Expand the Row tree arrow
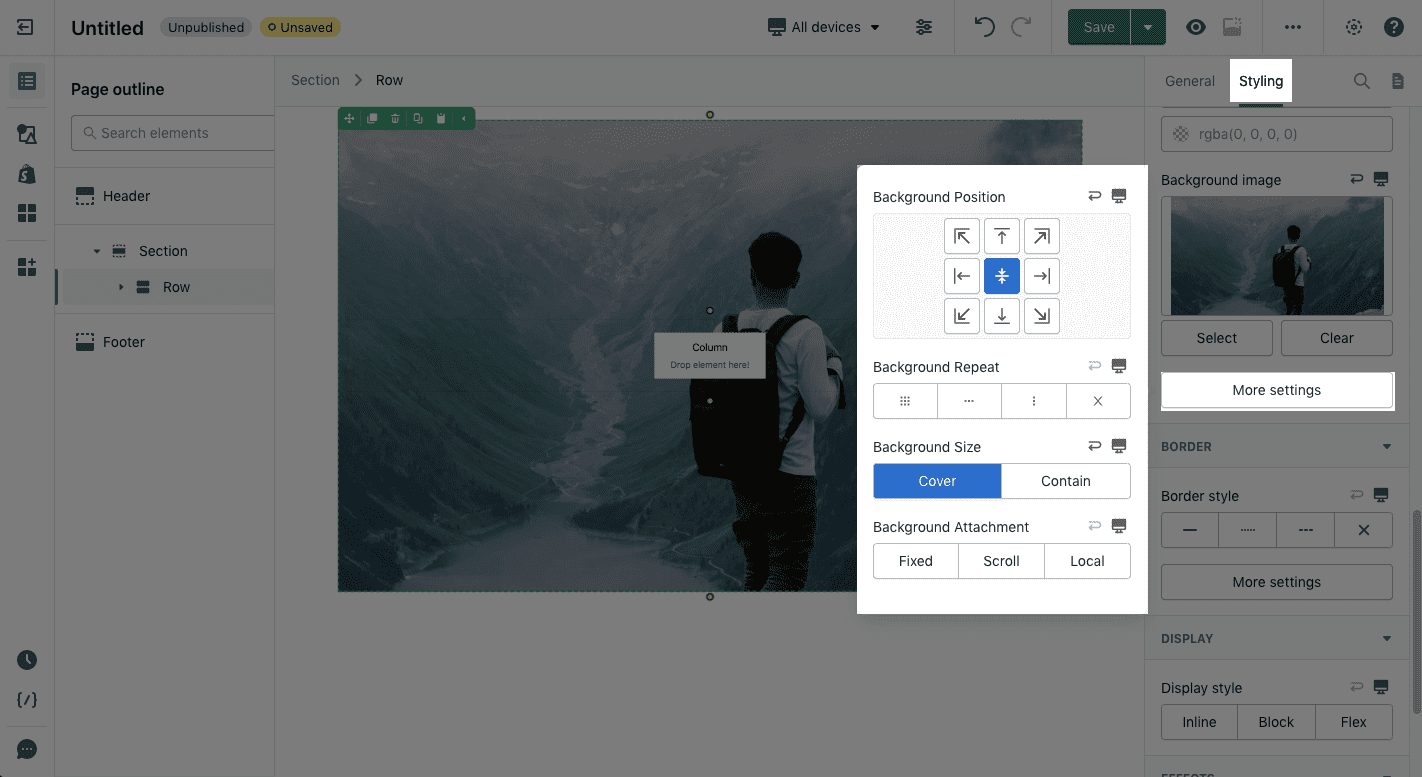Viewport: 1422px width, 777px height. pyautogui.click(x=121, y=287)
